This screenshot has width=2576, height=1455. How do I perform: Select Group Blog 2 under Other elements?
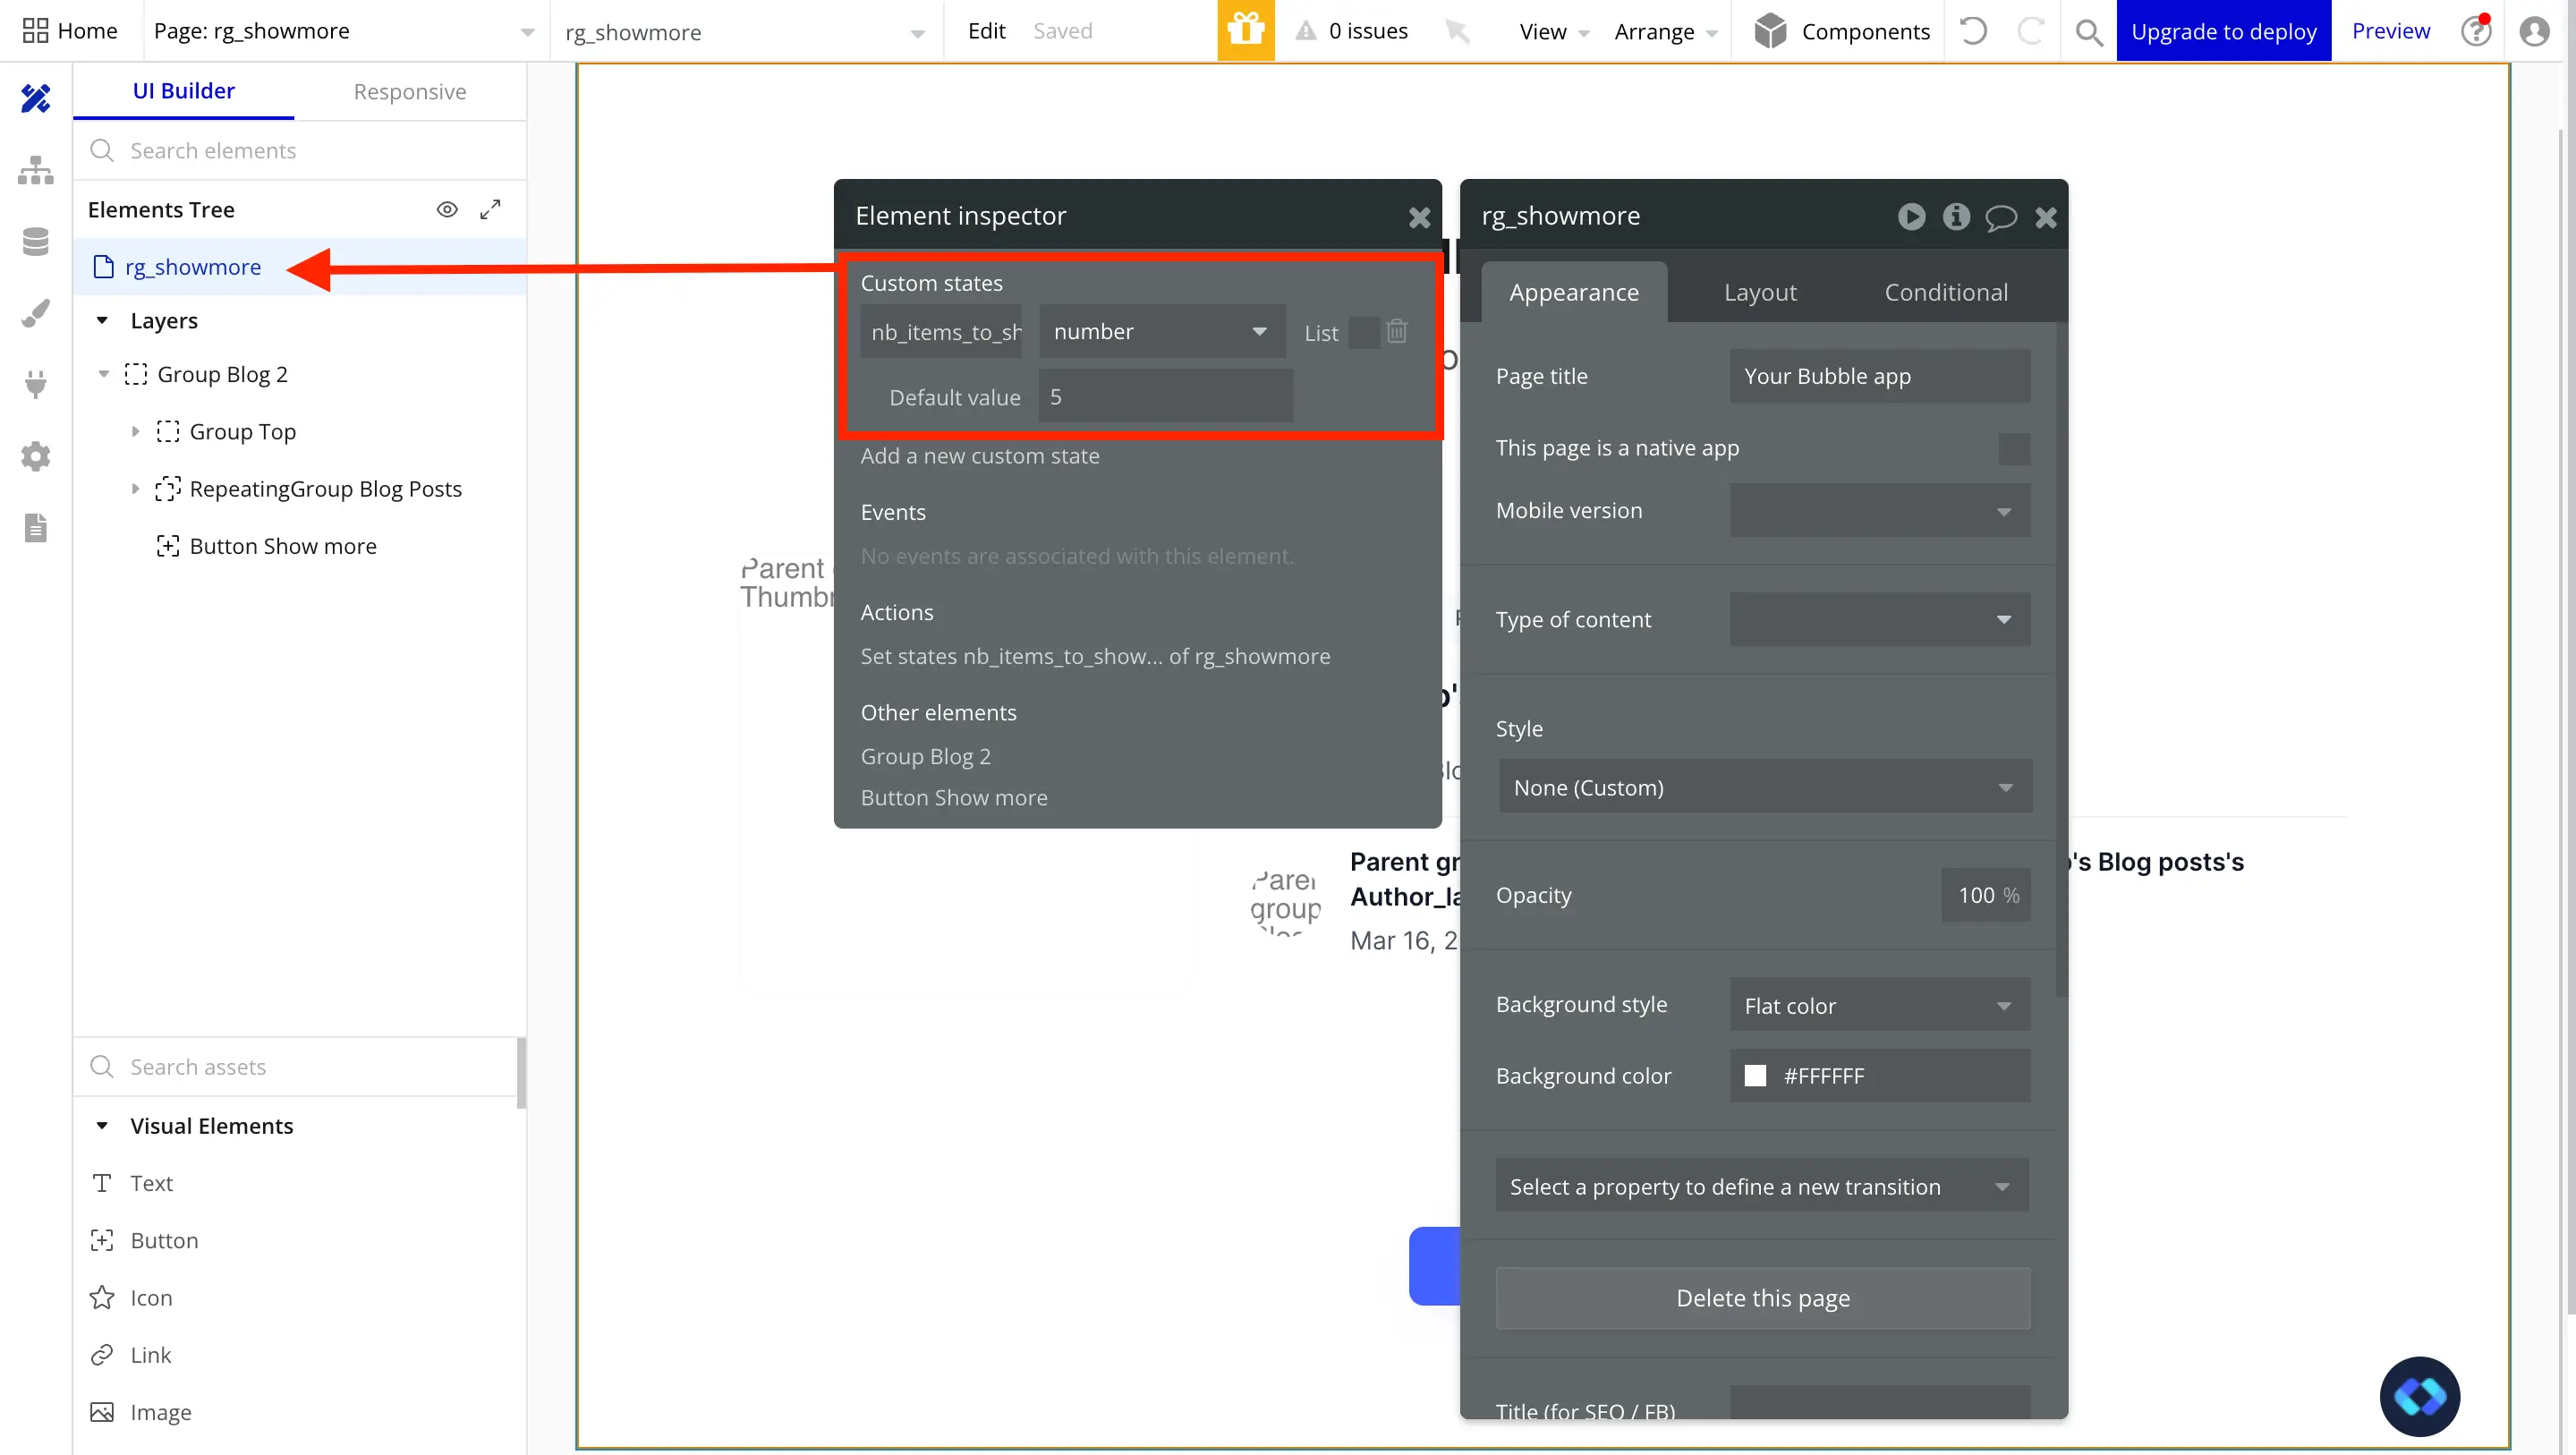pos(925,756)
